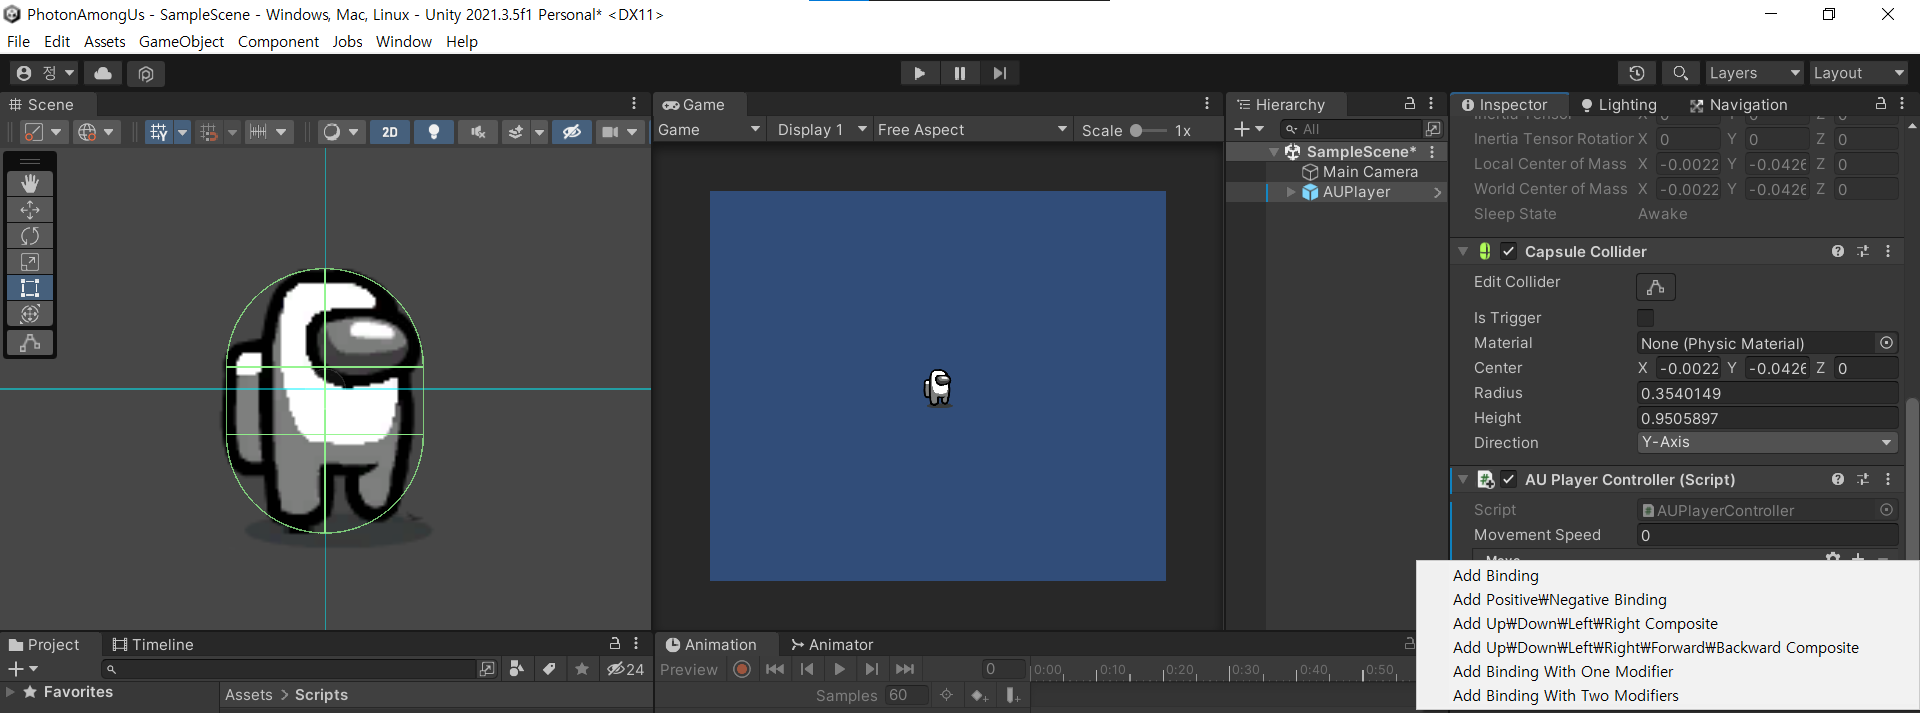1920x713 pixels.
Task: Filter favorites star in Project panel
Action: (x=582, y=669)
